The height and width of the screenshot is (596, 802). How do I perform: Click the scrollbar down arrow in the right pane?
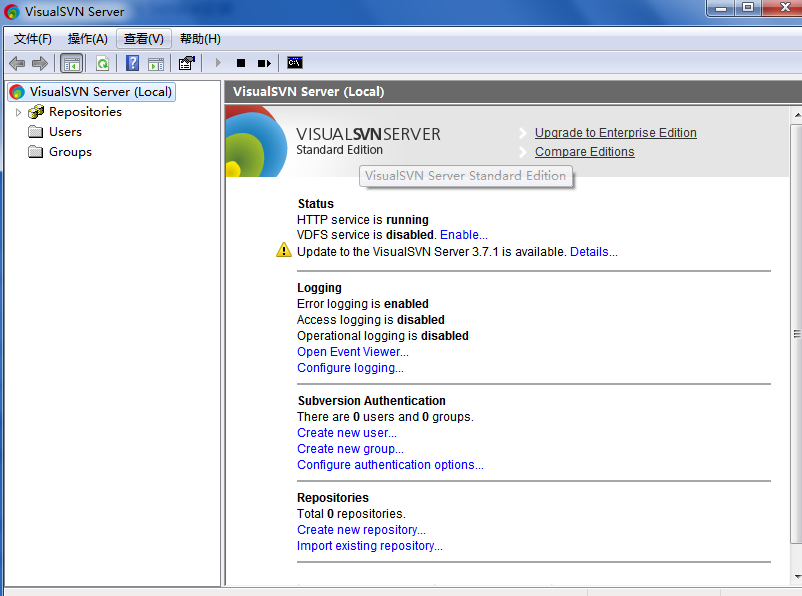click(796, 577)
